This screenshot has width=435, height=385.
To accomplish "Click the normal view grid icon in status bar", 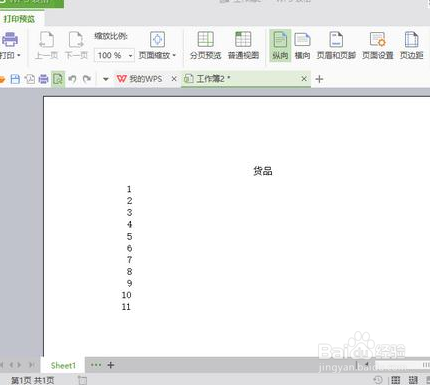I will click(395, 380).
